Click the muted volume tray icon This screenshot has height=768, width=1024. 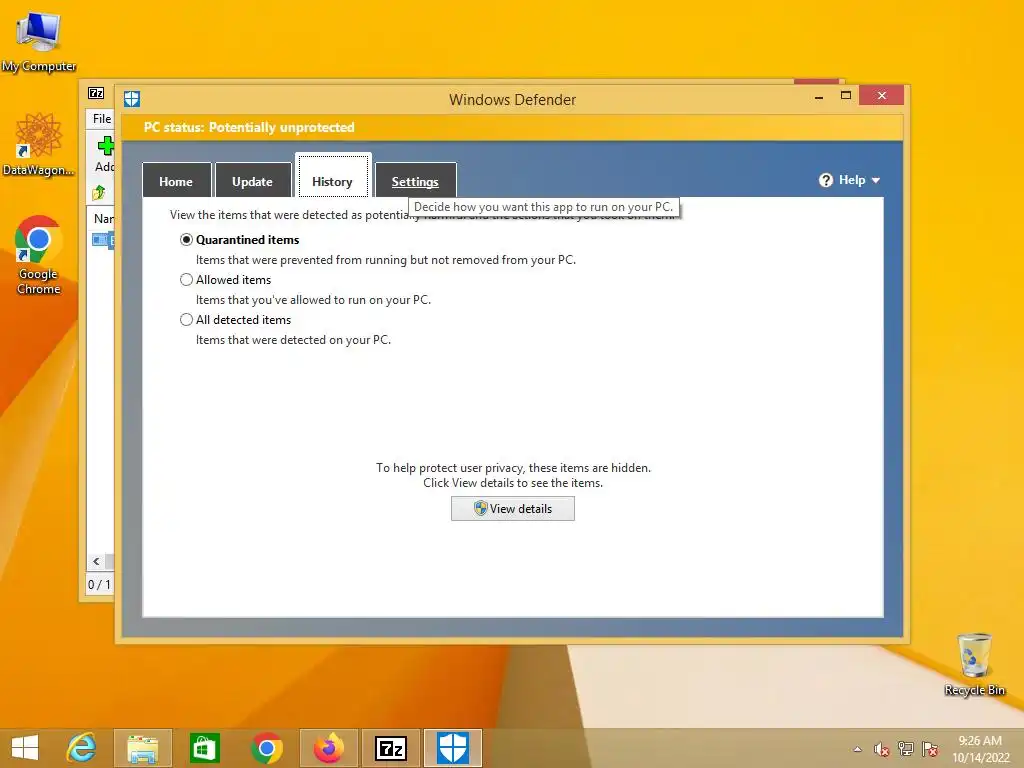[881, 749]
